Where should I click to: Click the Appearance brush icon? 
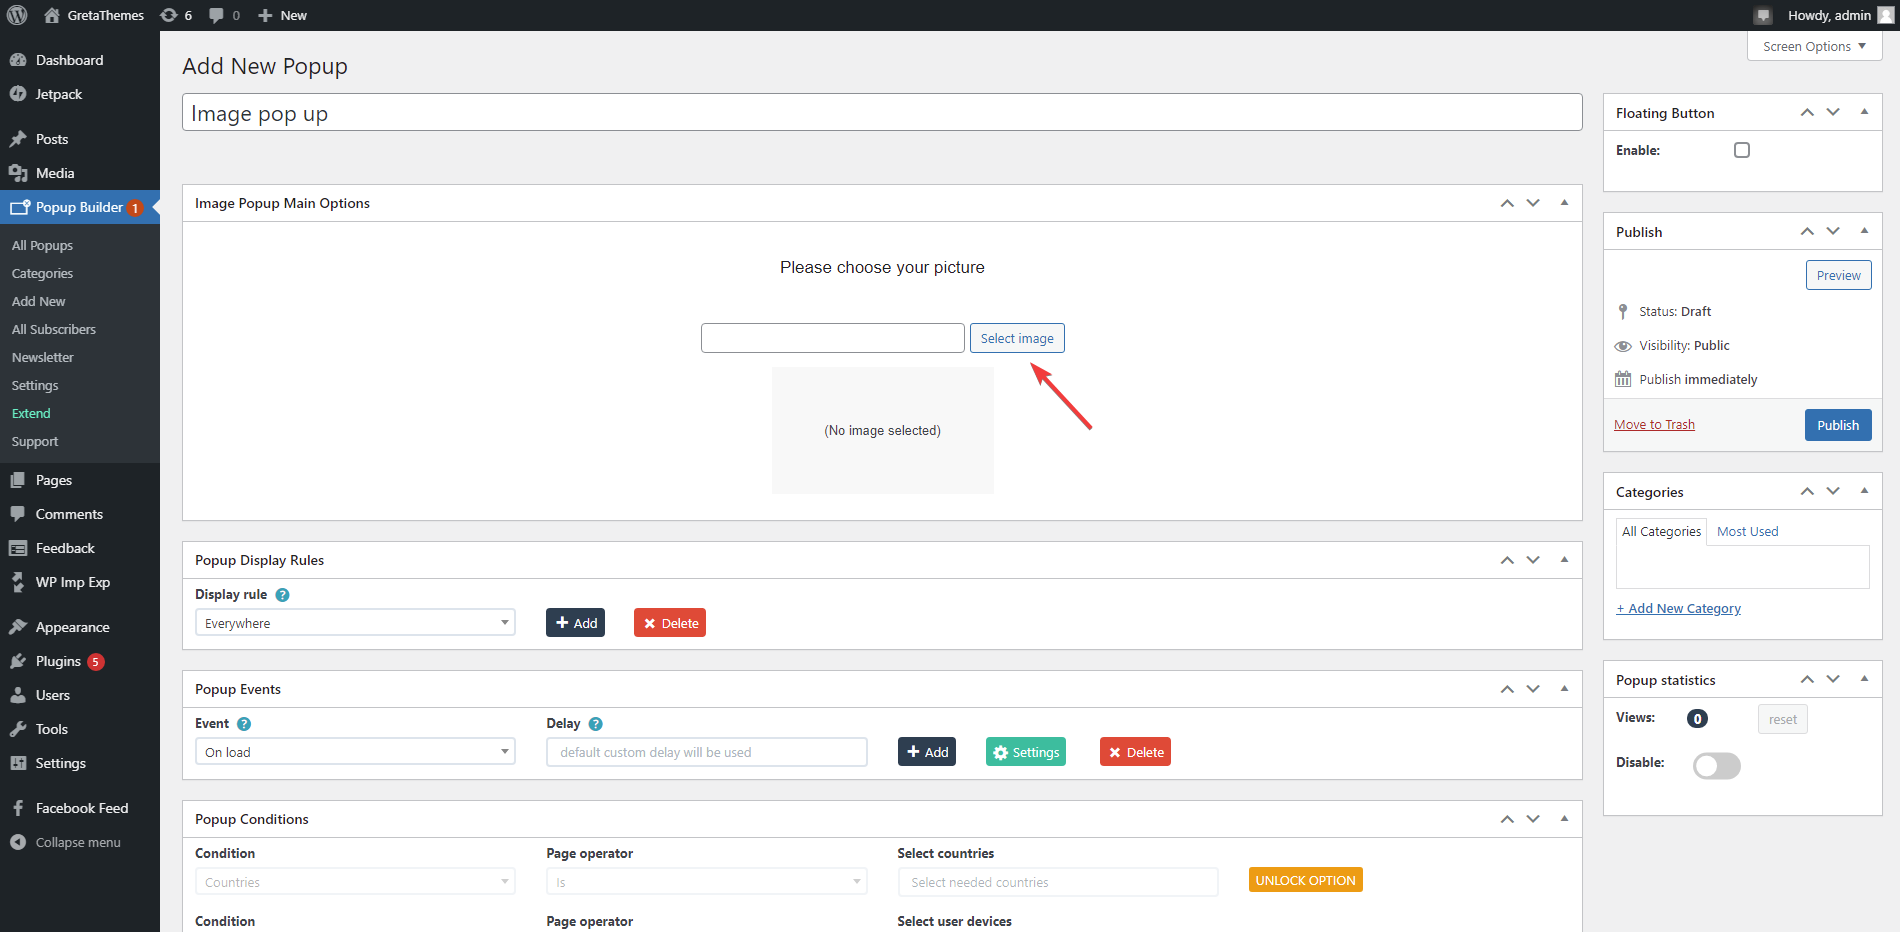18,627
